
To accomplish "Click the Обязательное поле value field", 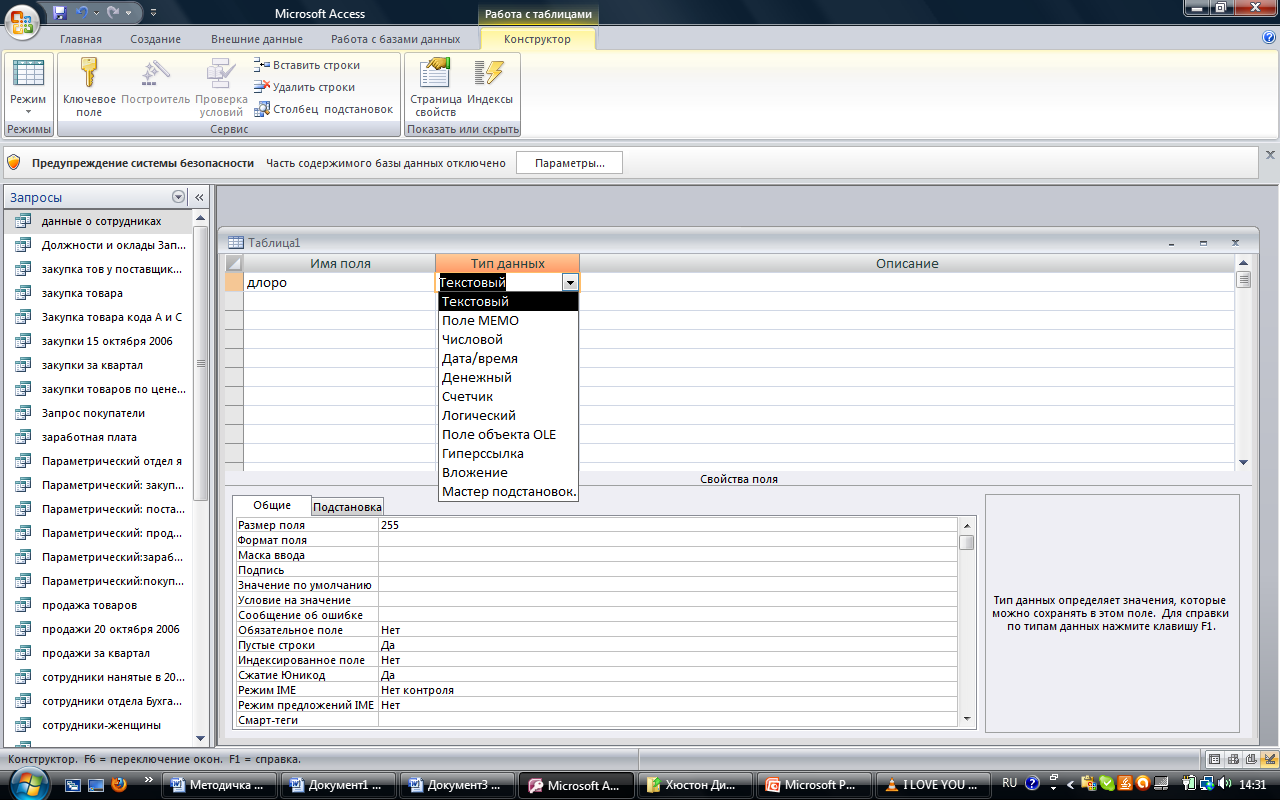I will pos(667,630).
